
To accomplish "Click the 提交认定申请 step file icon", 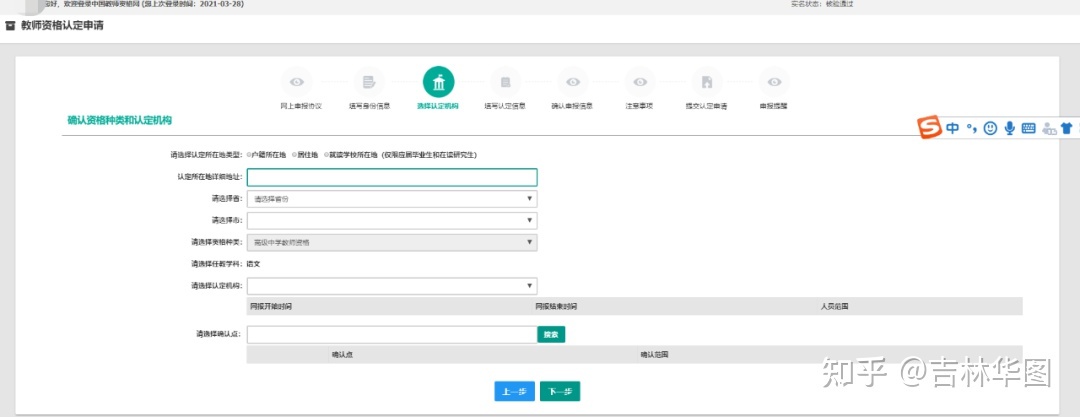I will point(707,82).
